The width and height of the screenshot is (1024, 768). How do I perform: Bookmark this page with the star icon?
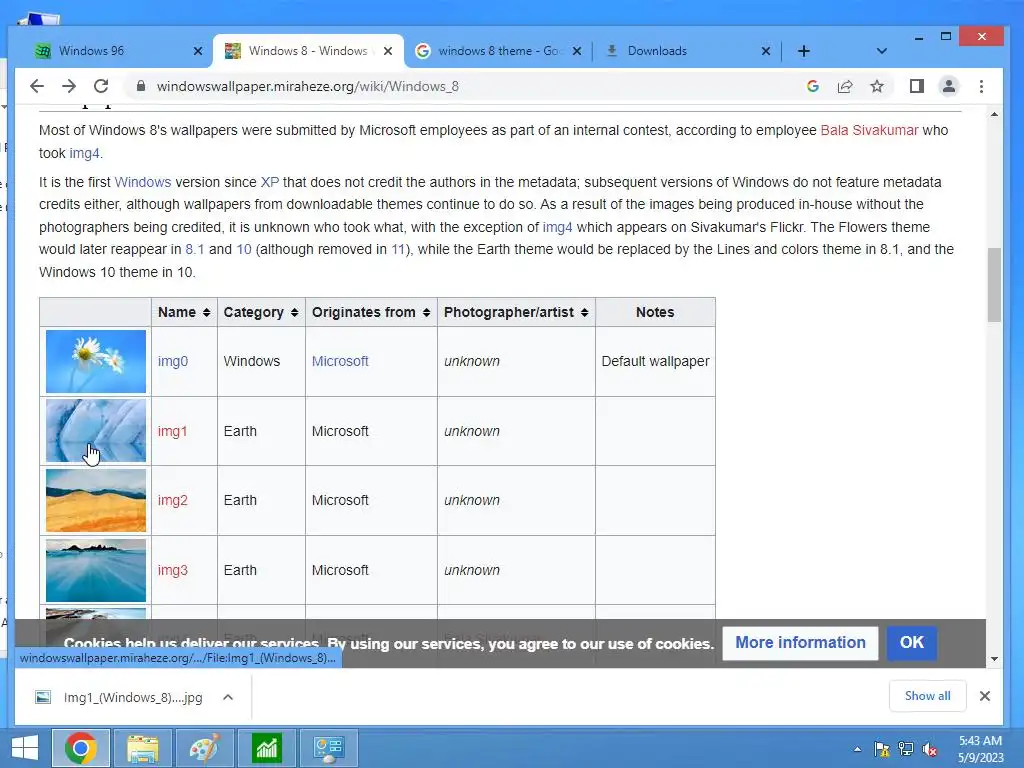[877, 86]
